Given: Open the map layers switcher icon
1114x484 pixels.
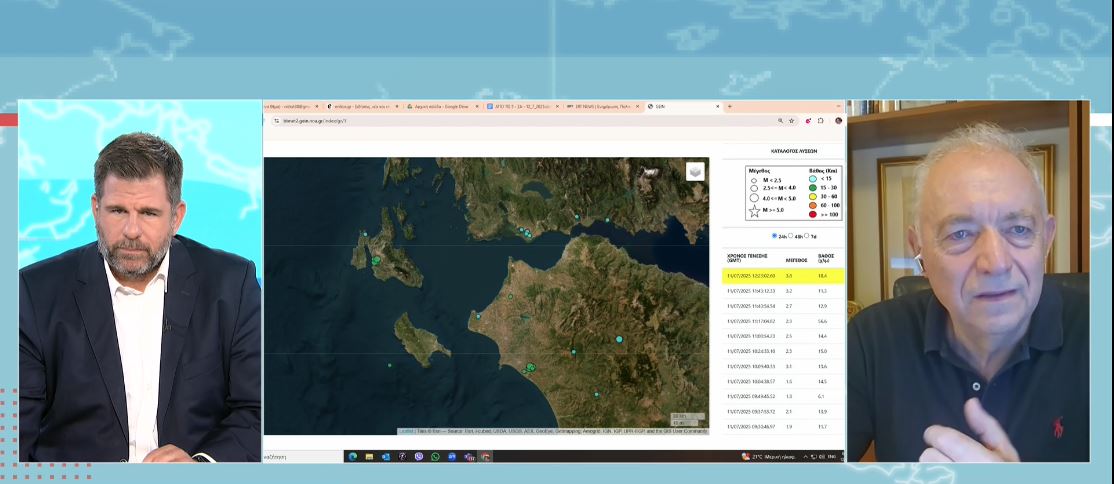Looking at the screenshot, I should 694,172.
